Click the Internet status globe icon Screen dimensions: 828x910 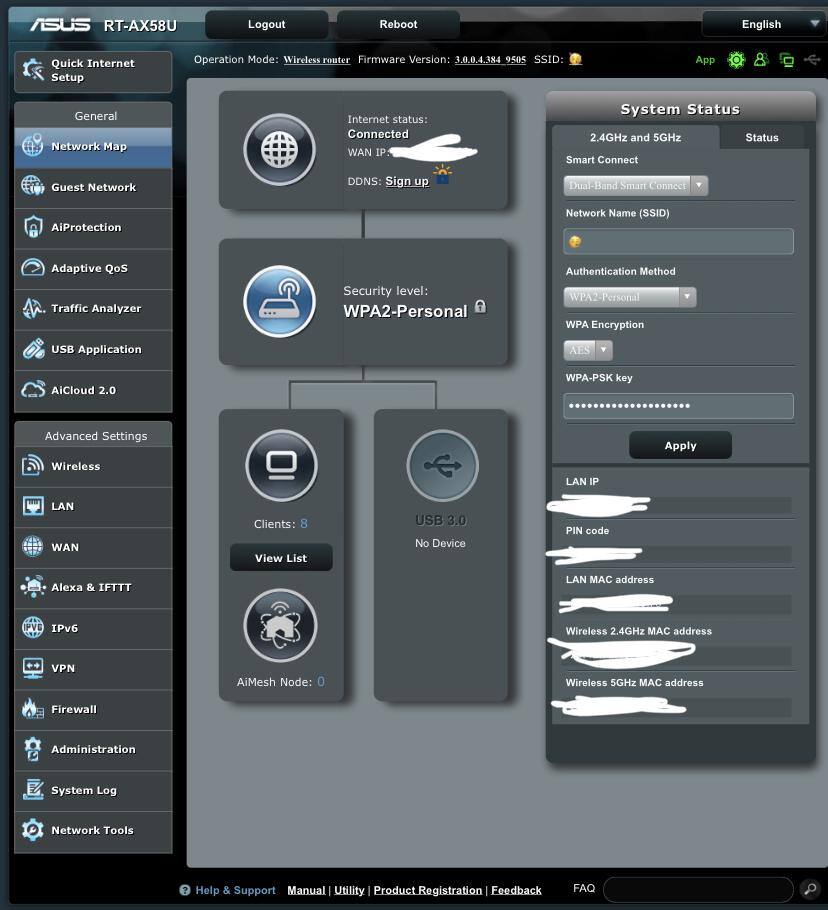(280, 150)
